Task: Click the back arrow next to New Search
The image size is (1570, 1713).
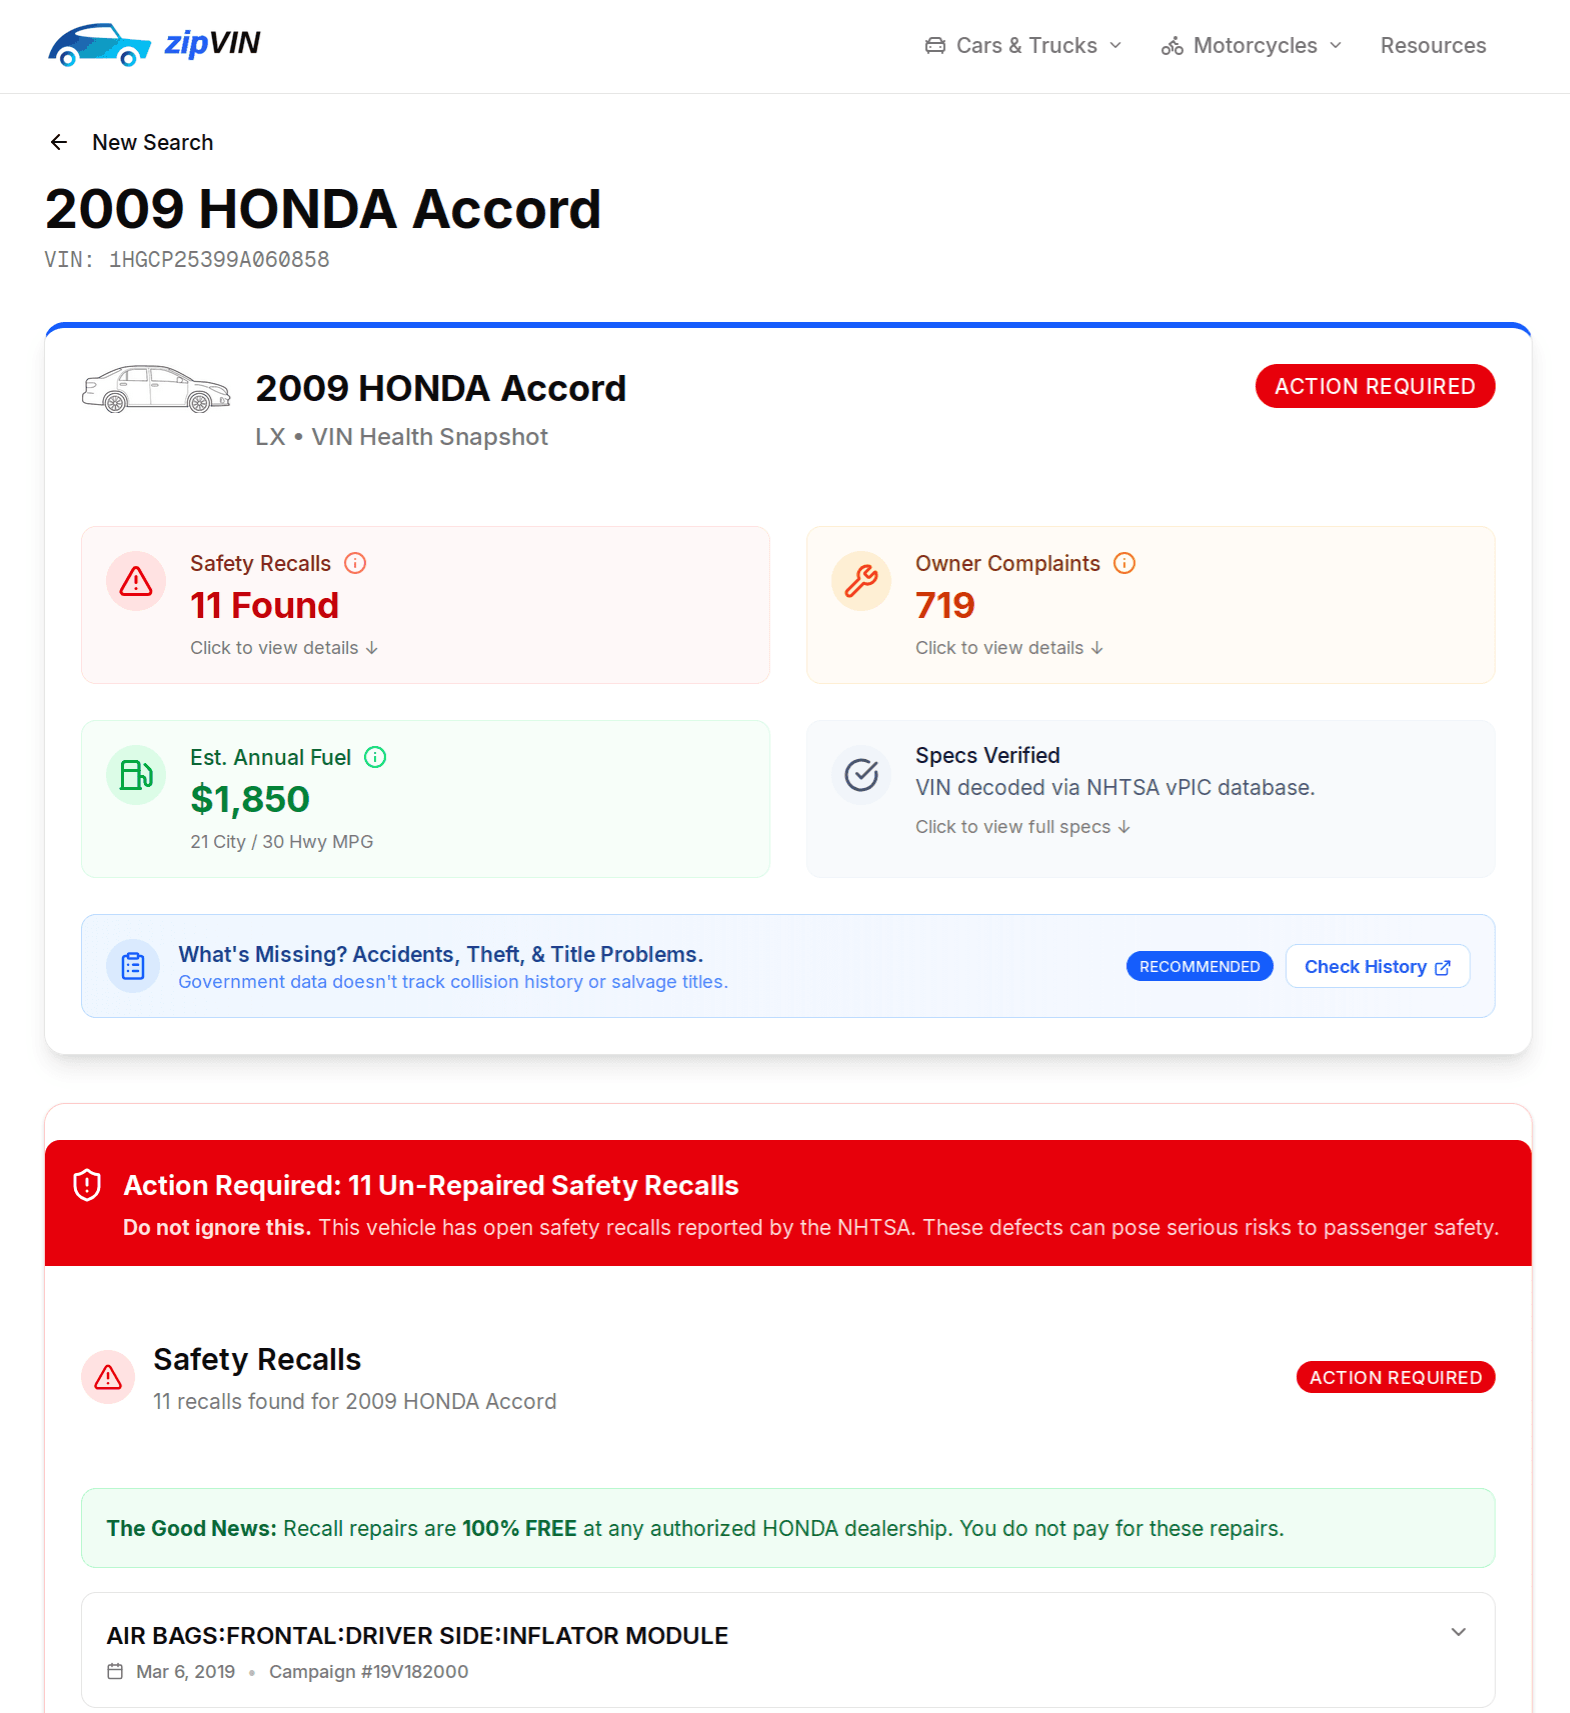Action: tap(59, 142)
